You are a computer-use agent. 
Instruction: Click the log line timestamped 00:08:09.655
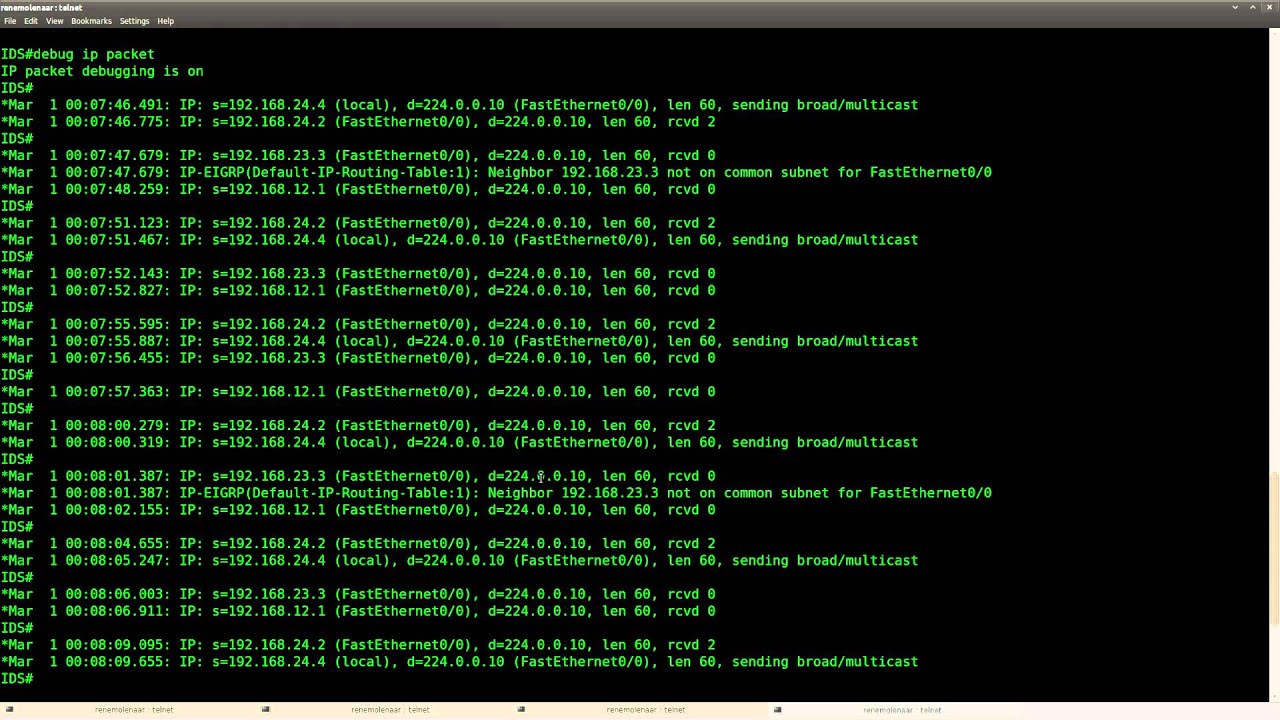459,662
